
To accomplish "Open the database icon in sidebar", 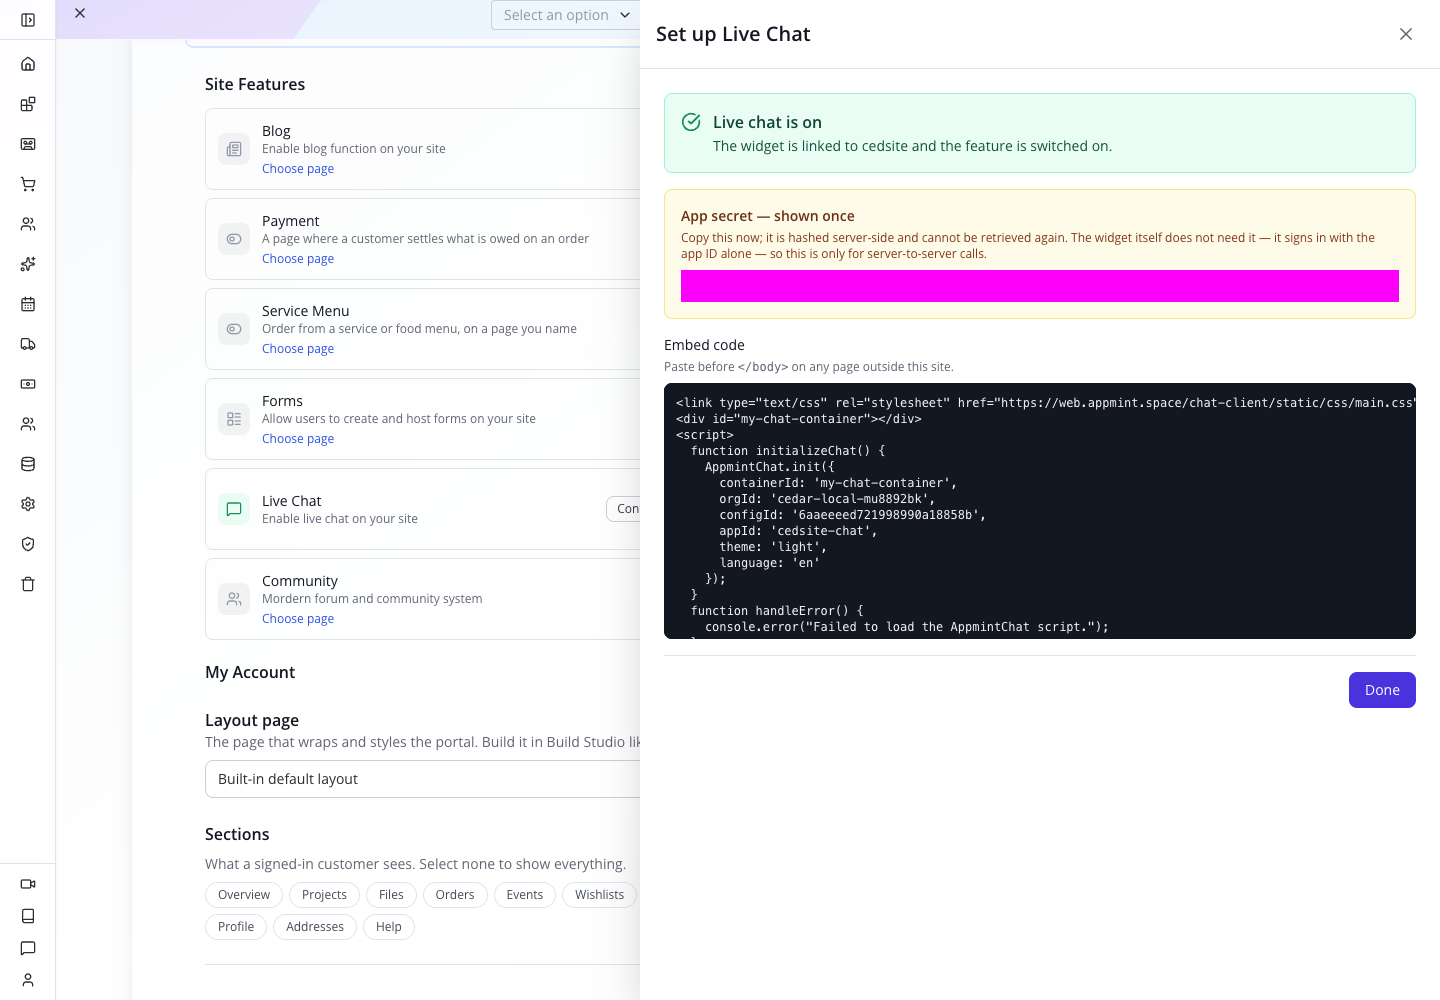I will point(28,464).
